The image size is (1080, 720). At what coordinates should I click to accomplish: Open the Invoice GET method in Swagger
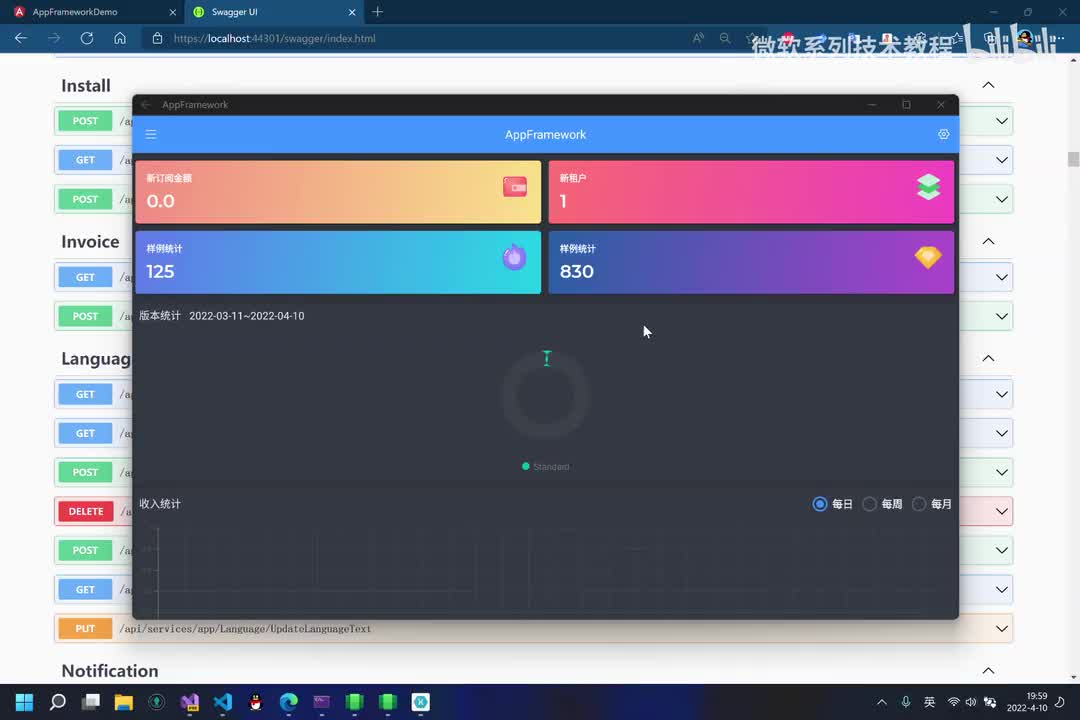tap(85, 277)
